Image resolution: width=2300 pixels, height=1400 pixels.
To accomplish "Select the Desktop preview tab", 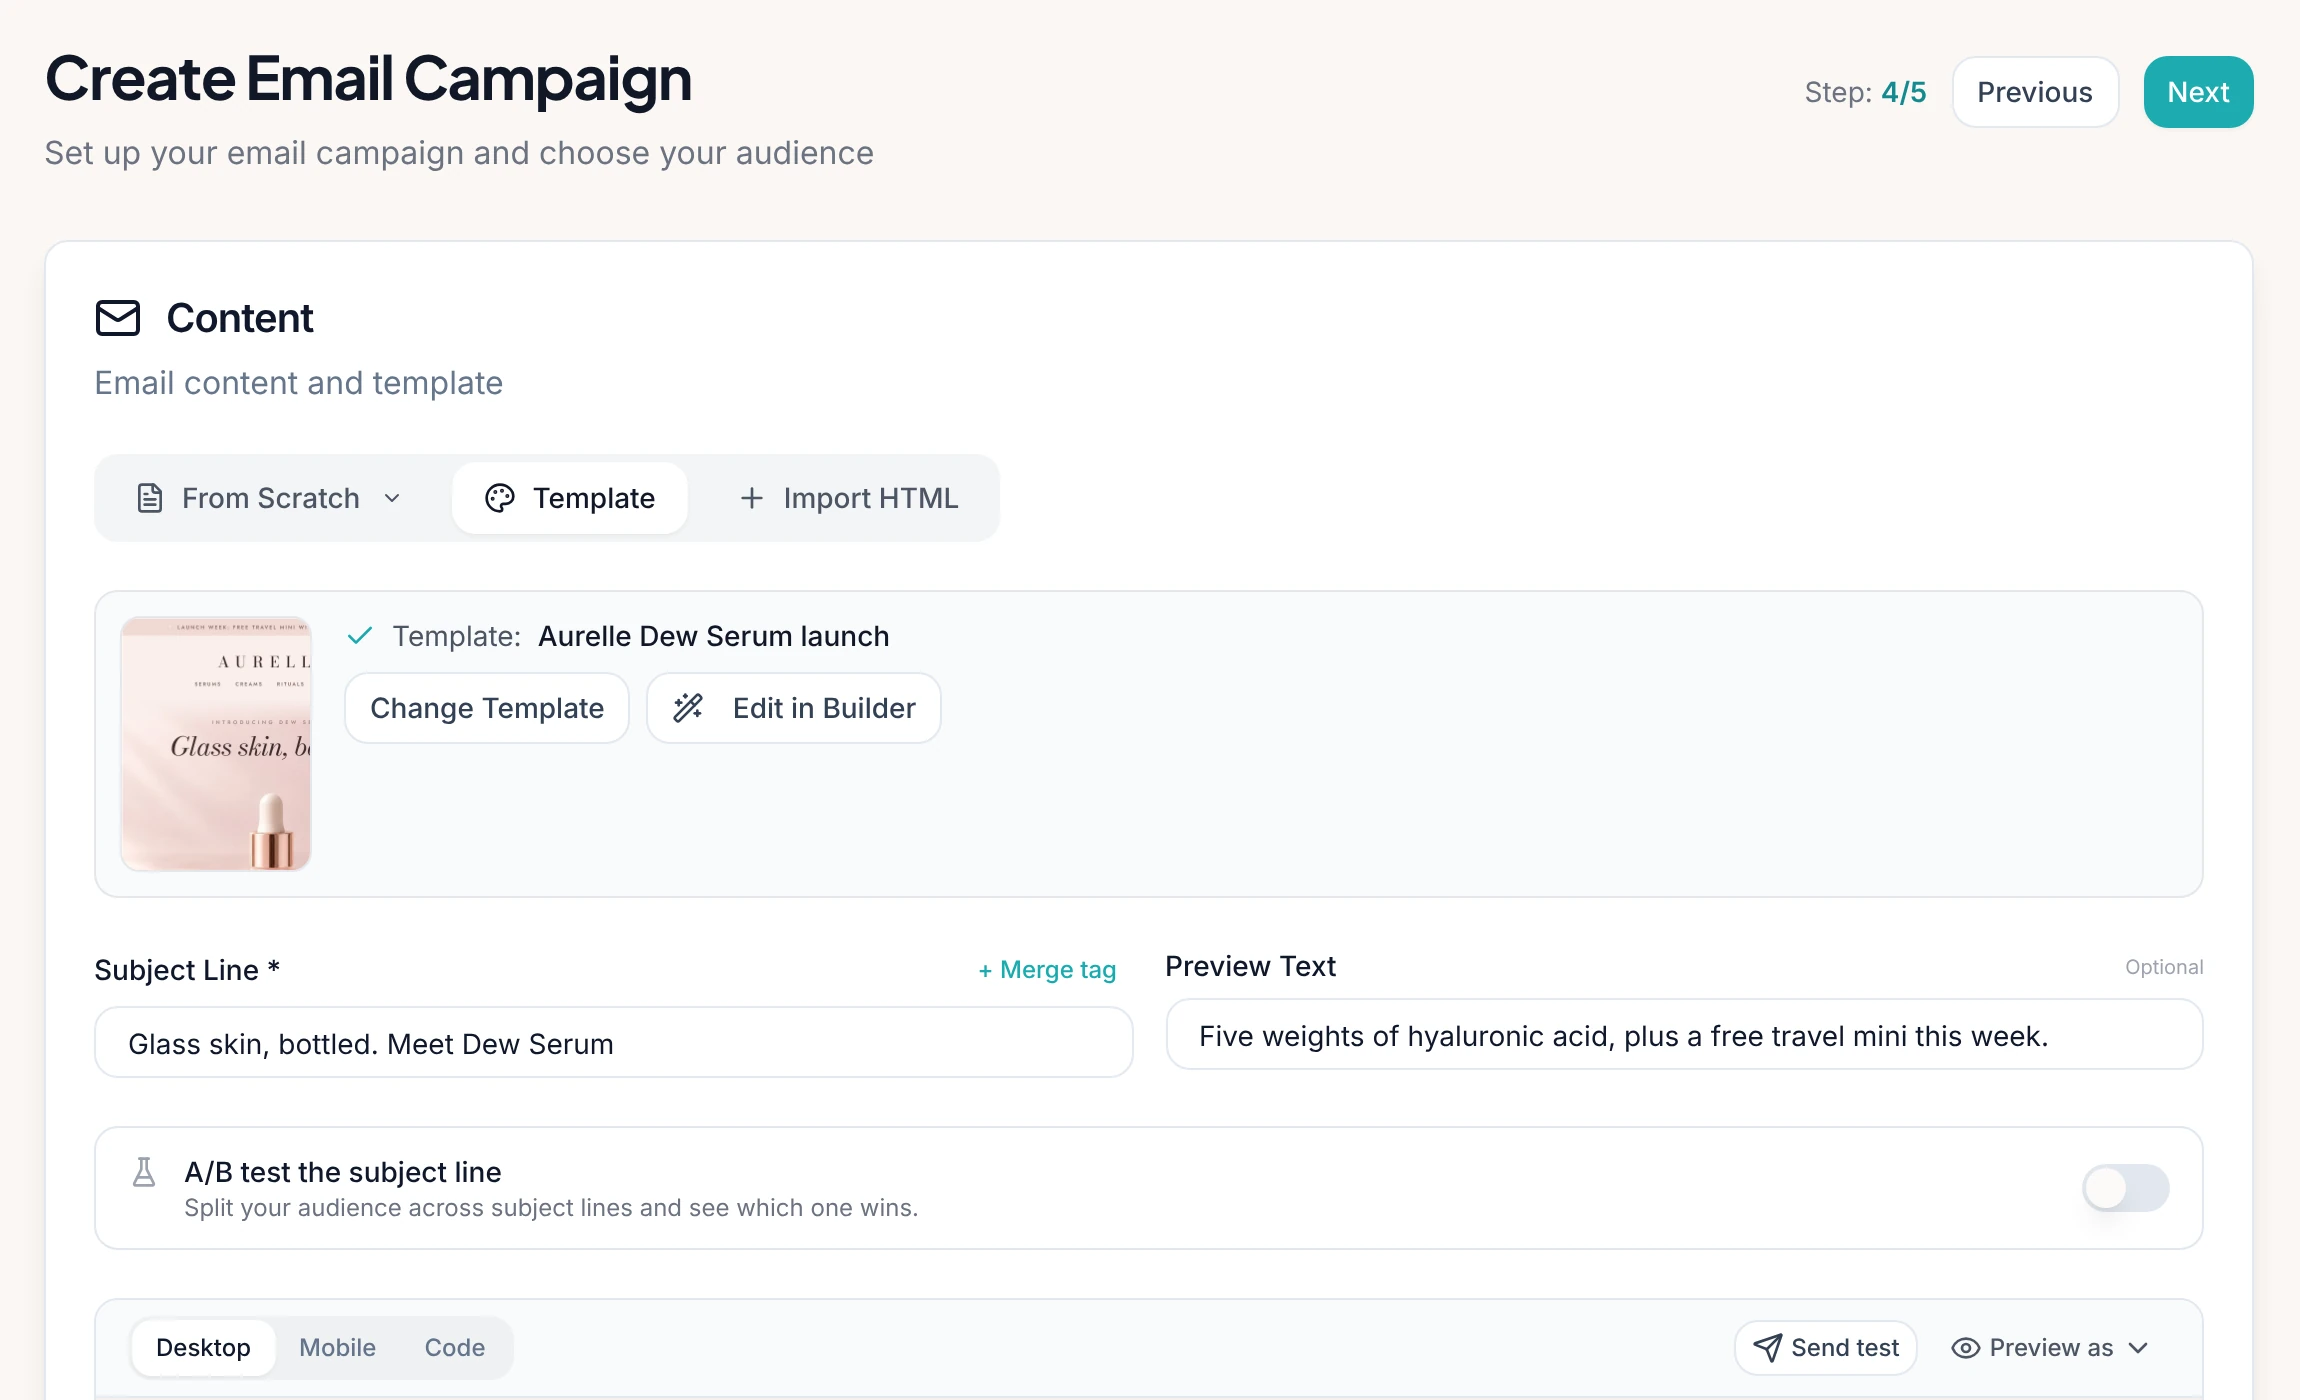I will (203, 1348).
